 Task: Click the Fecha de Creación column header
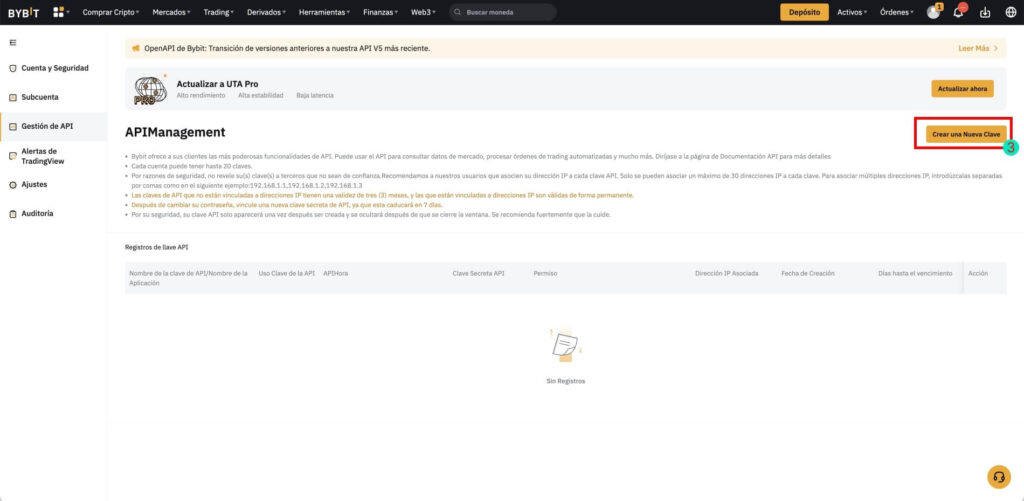point(808,274)
